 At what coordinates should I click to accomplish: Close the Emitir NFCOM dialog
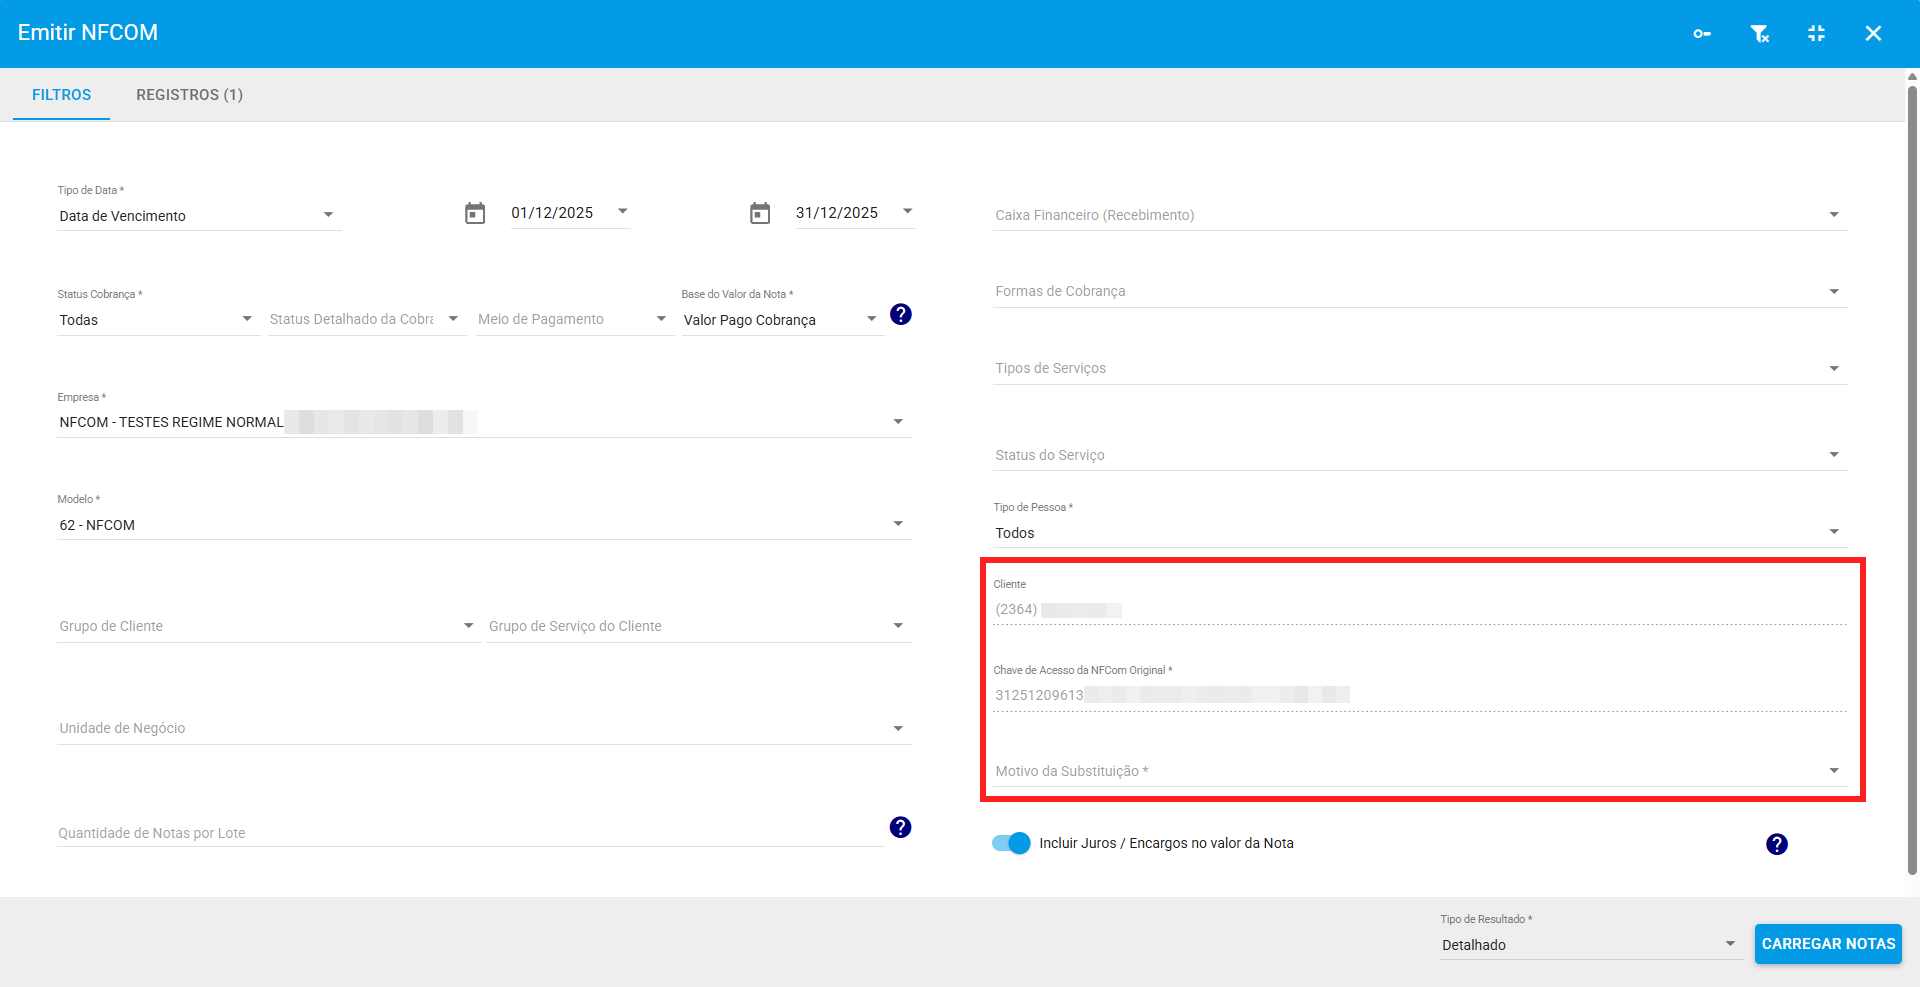[1874, 34]
